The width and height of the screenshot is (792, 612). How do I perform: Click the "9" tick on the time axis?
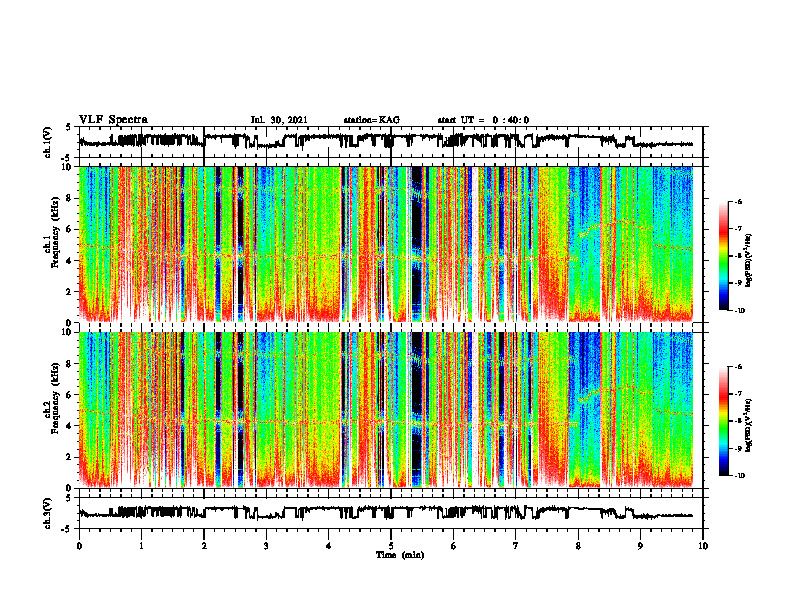tap(640, 546)
